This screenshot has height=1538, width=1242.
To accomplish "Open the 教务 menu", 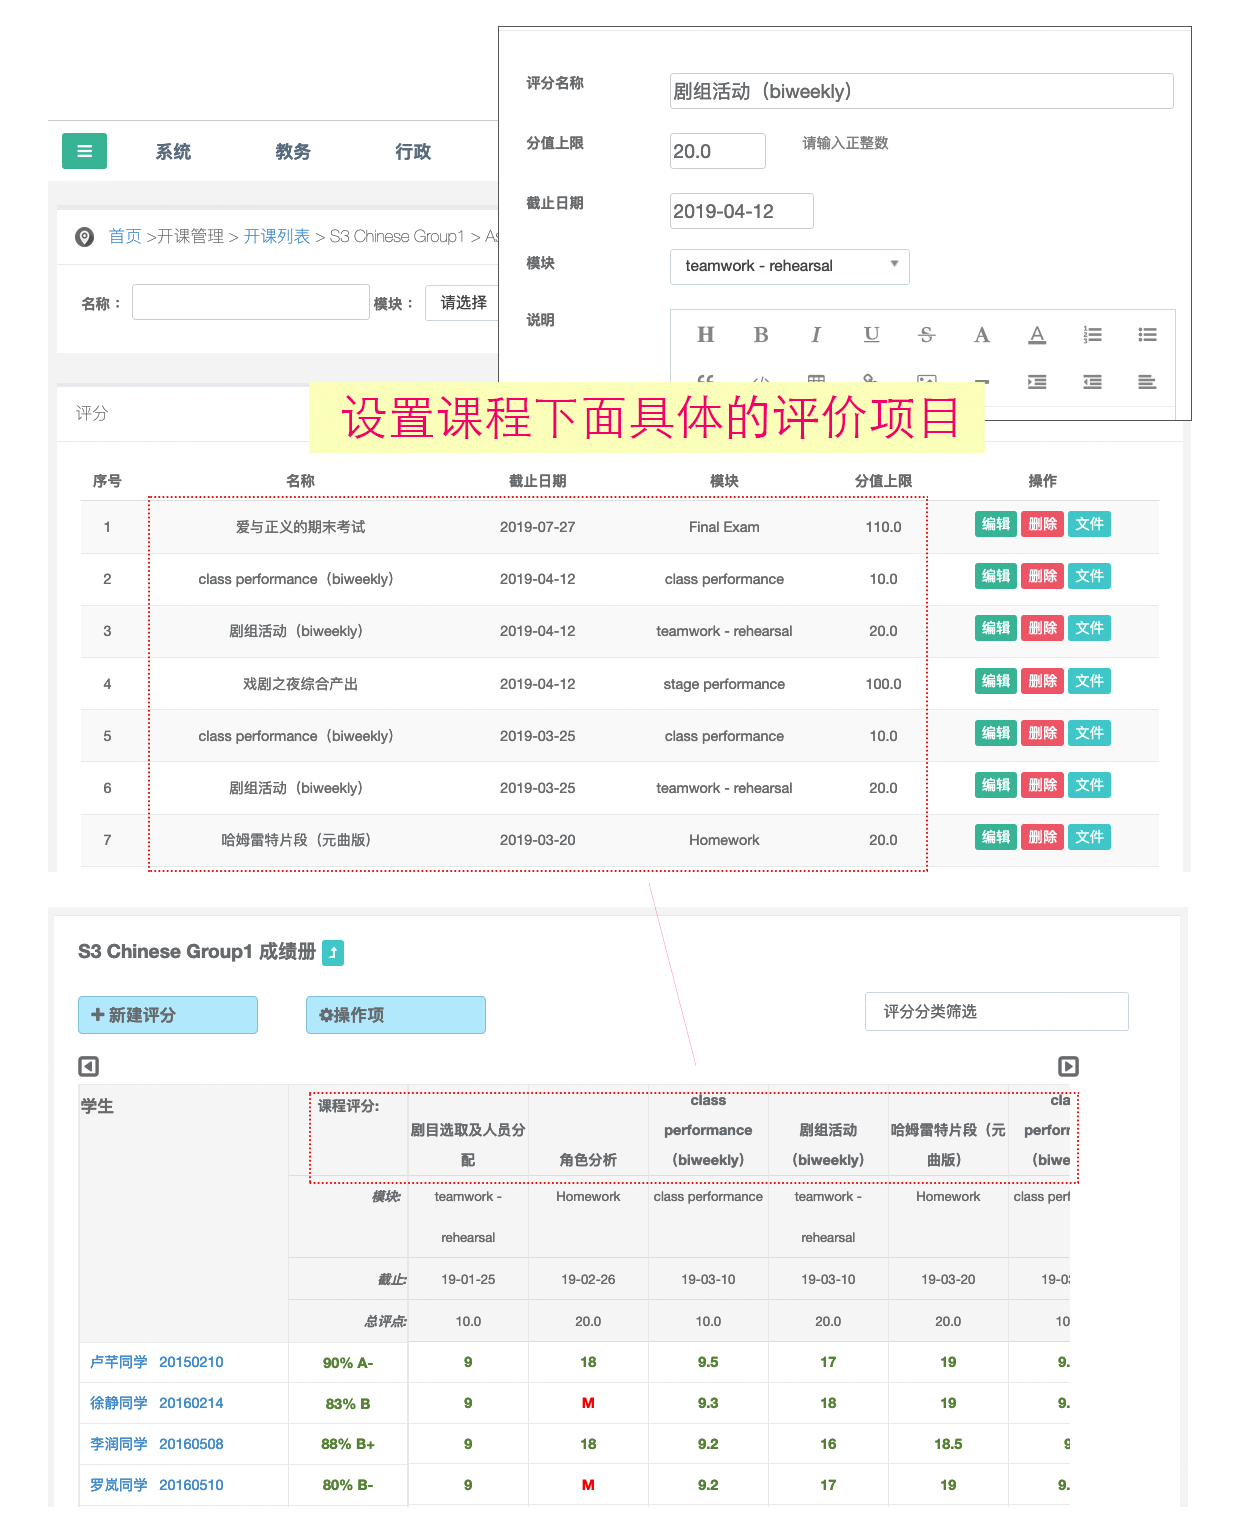I will [x=293, y=152].
